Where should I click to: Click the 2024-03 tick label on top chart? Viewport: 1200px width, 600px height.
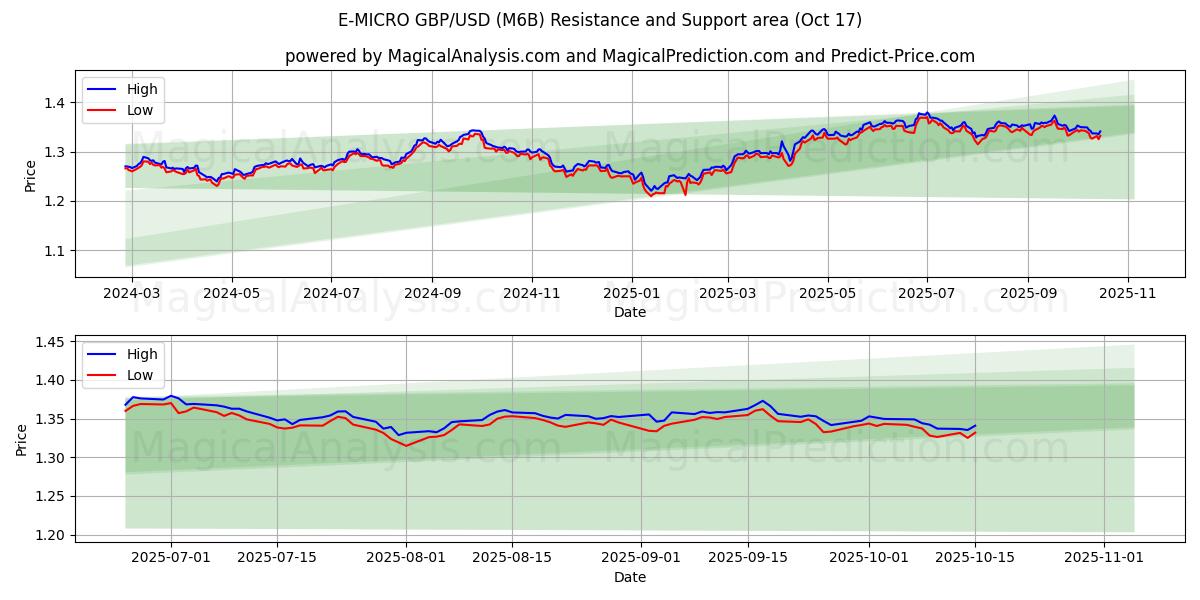tap(133, 294)
